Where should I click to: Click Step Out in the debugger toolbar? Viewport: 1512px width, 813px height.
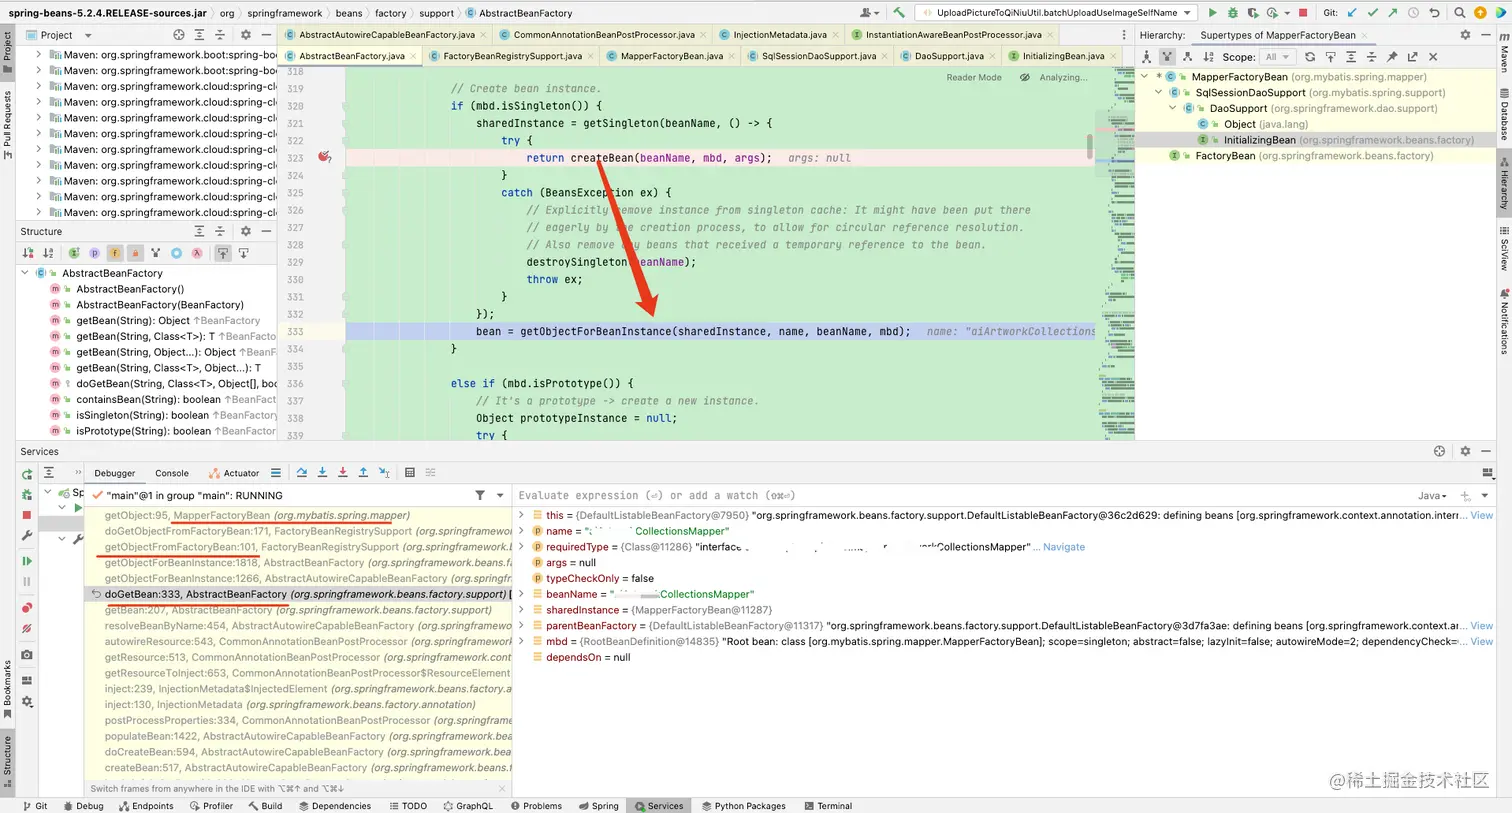(x=363, y=473)
